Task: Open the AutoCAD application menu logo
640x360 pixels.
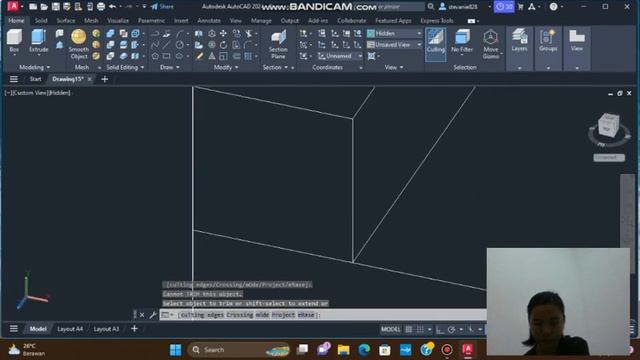Action: pyautogui.click(x=13, y=6)
